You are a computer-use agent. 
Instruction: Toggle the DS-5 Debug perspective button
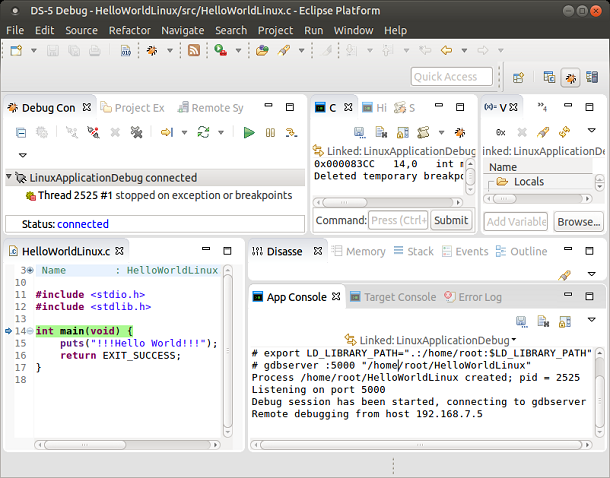pyautogui.click(x=570, y=77)
